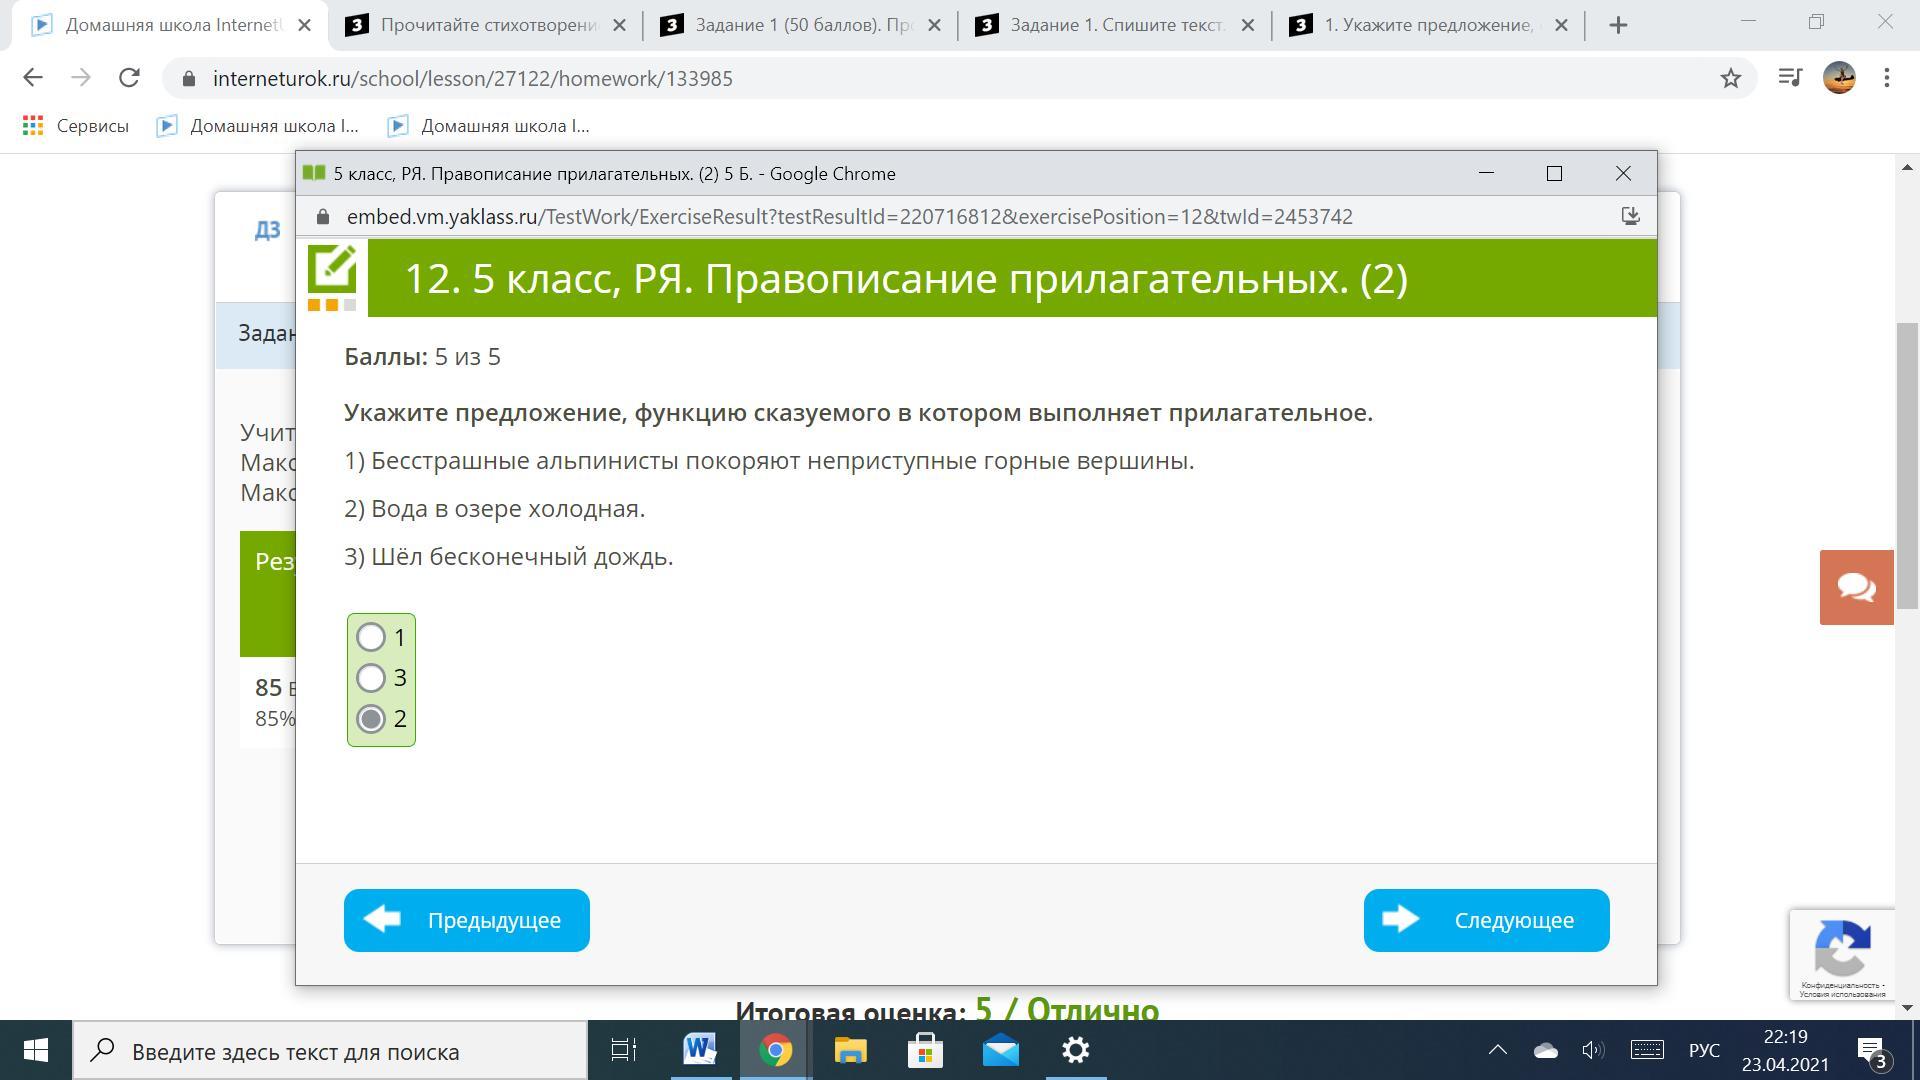Click the orange chat support icon

[1856, 587]
